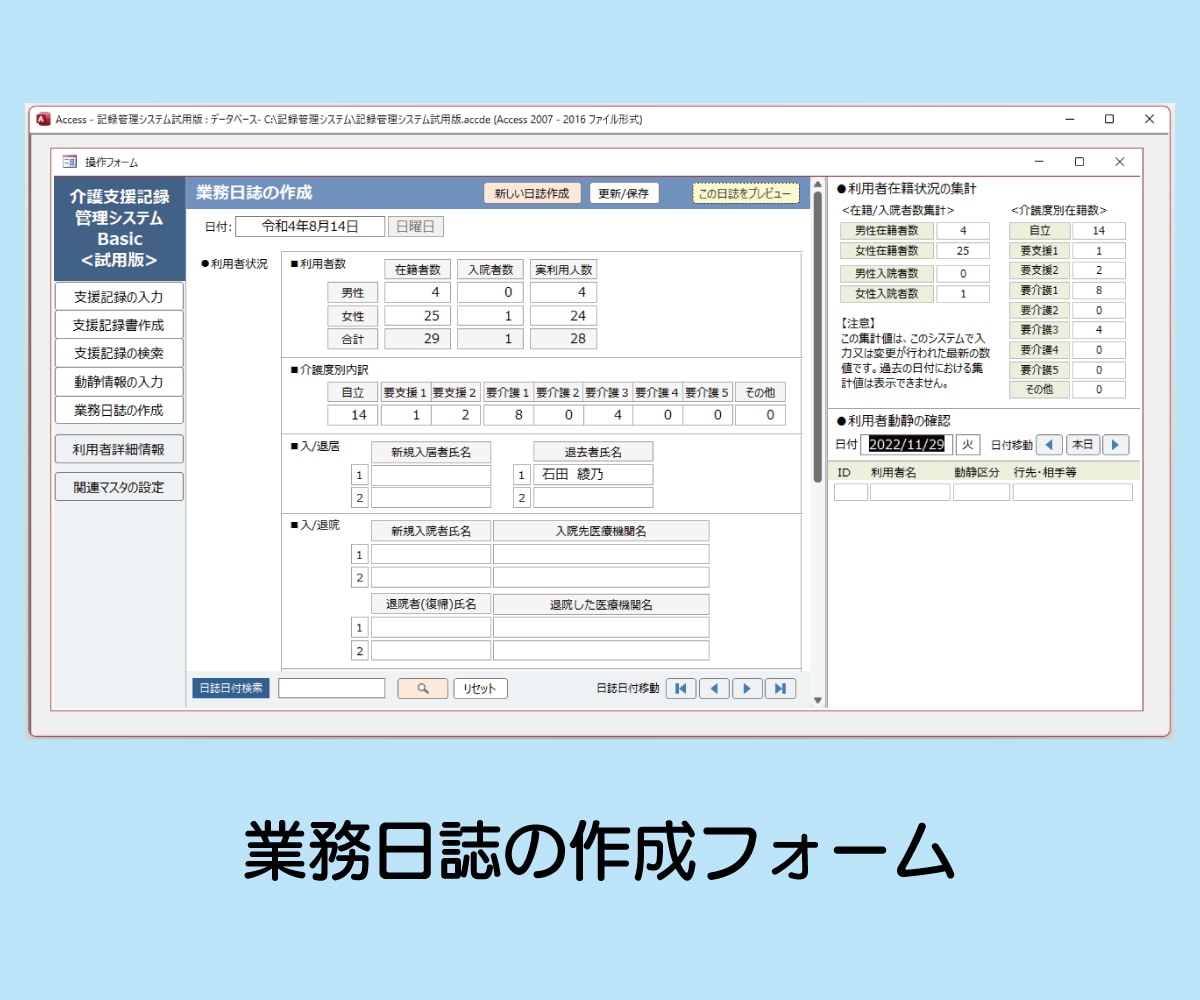Select 業務日誌の作成 in sidebar
The image size is (1200, 1000).
[119, 409]
